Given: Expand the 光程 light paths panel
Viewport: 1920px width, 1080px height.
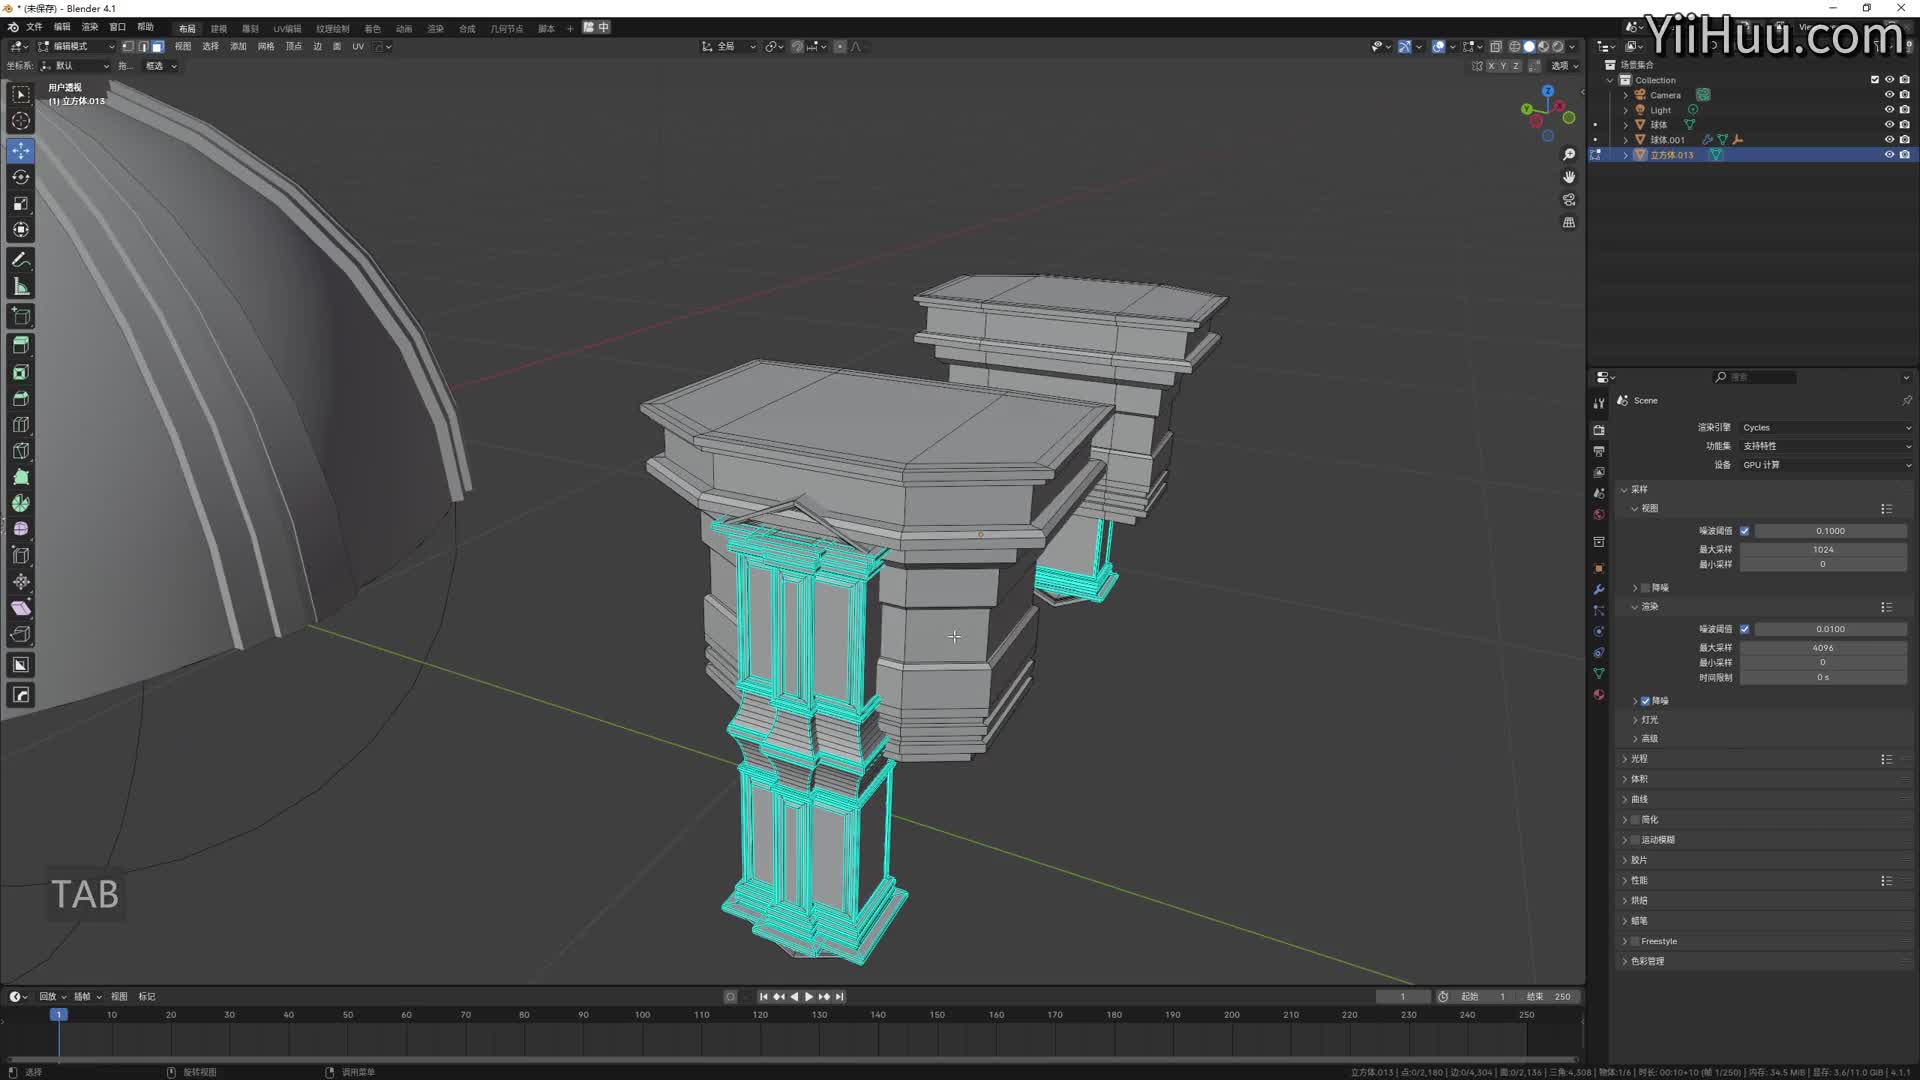Looking at the screenshot, I should tap(1638, 759).
